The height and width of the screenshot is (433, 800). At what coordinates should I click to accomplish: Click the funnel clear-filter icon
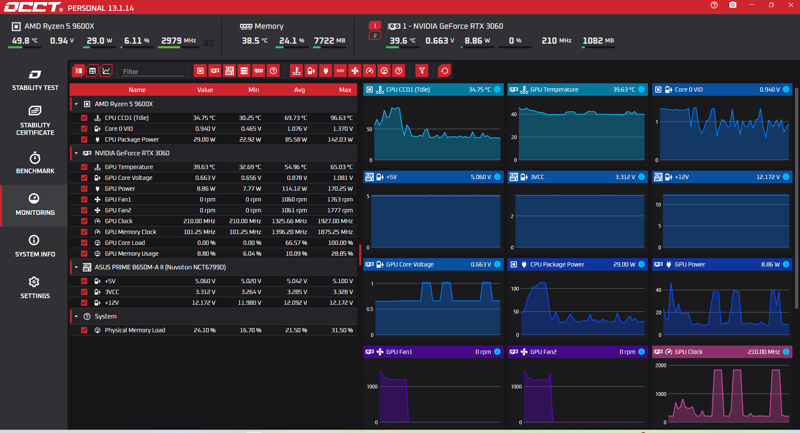tap(422, 71)
